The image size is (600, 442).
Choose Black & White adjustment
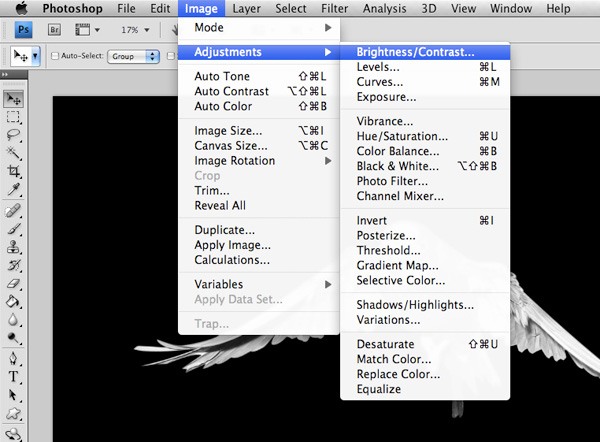[x=425, y=166]
